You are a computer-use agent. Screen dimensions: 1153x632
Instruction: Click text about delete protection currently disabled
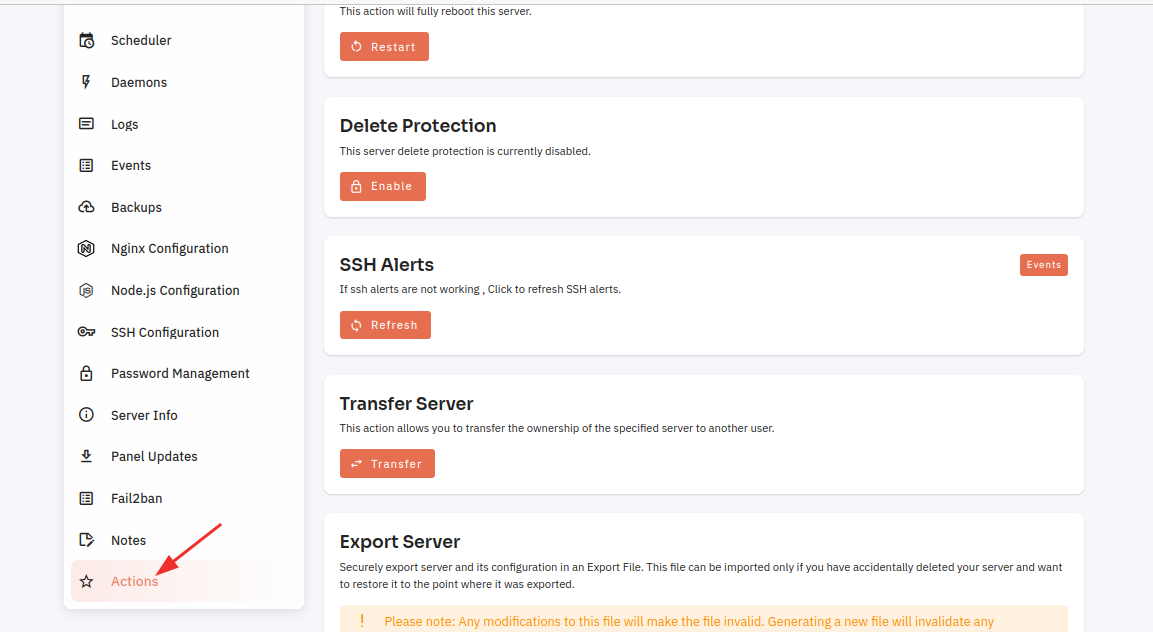point(465,151)
